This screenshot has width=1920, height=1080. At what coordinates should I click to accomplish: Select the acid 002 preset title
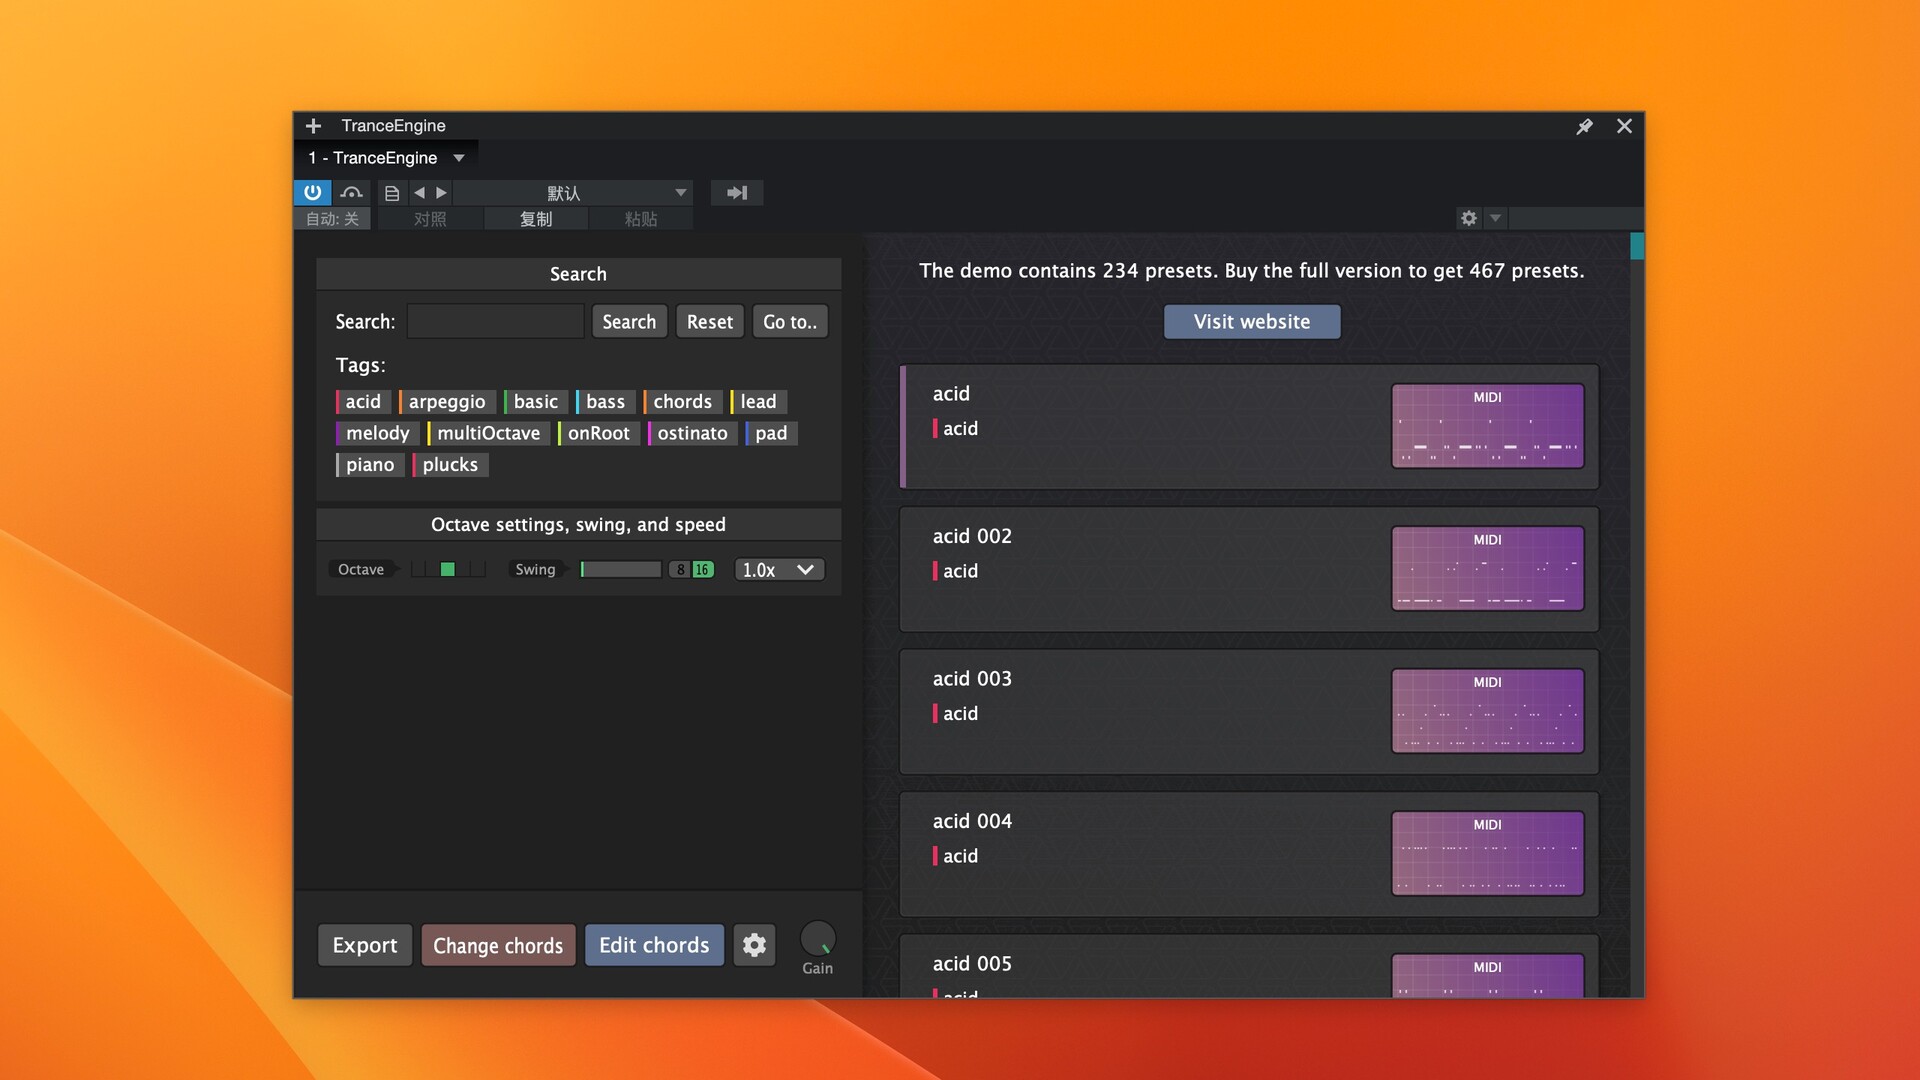tap(972, 537)
